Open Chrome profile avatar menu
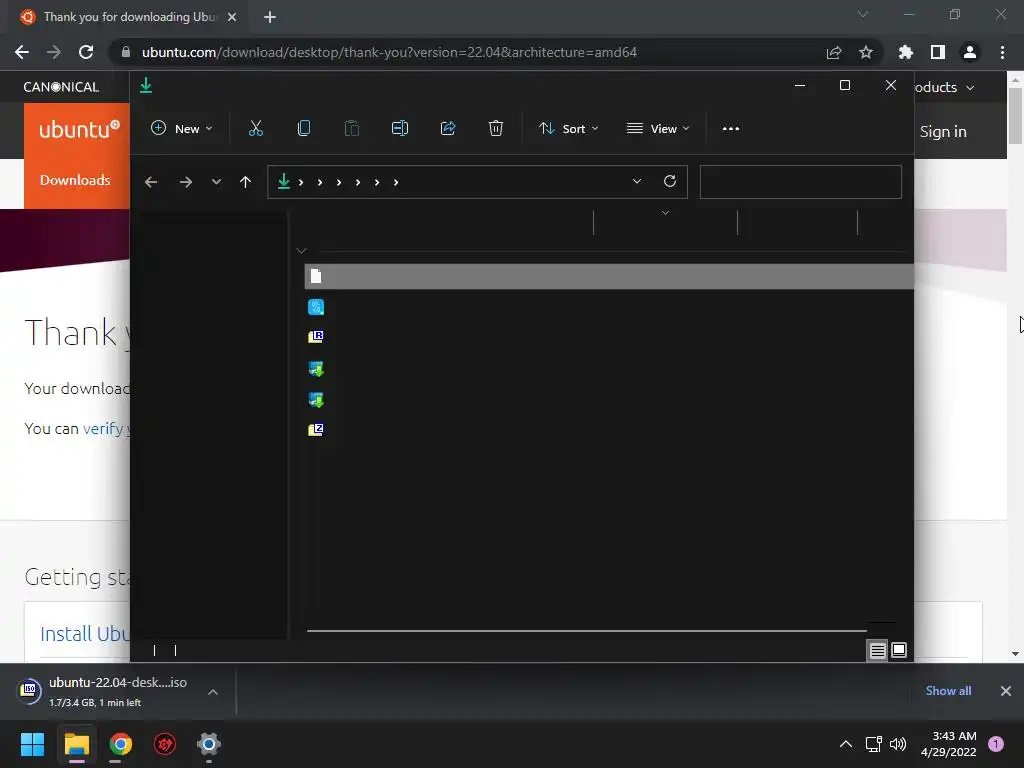The width and height of the screenshot is (1024, 768). [x=970, y=52]
